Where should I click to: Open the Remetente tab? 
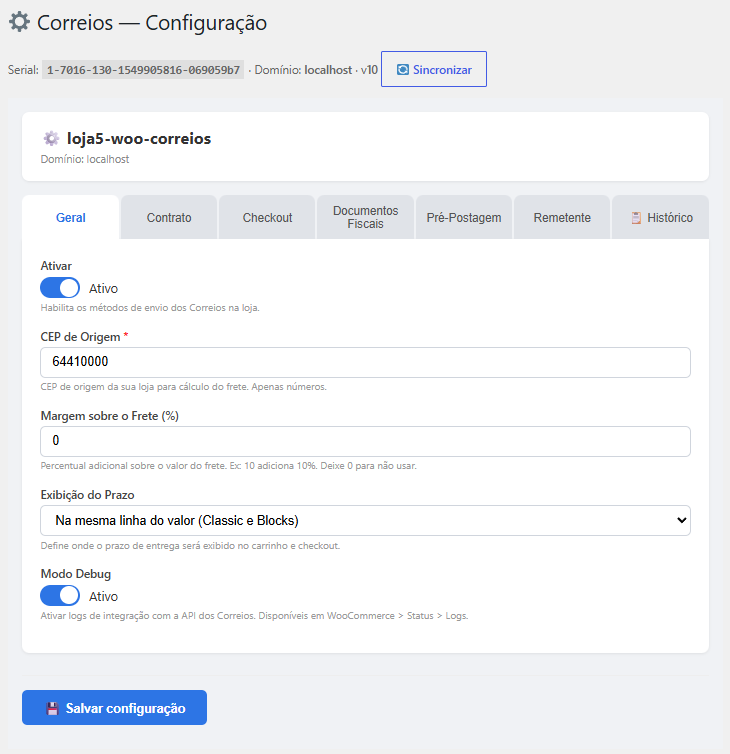(x=562, y=217)
